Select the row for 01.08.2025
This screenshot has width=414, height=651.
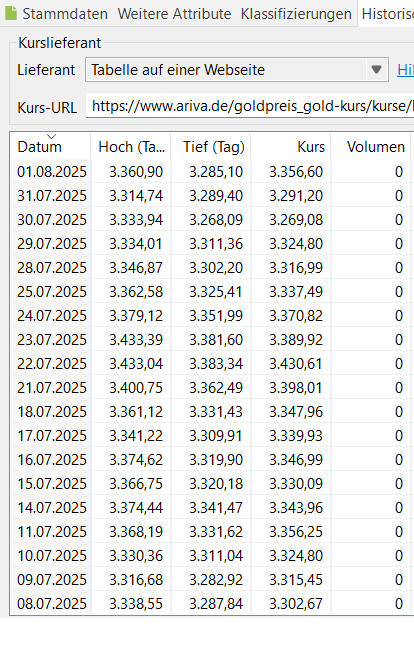211,171
